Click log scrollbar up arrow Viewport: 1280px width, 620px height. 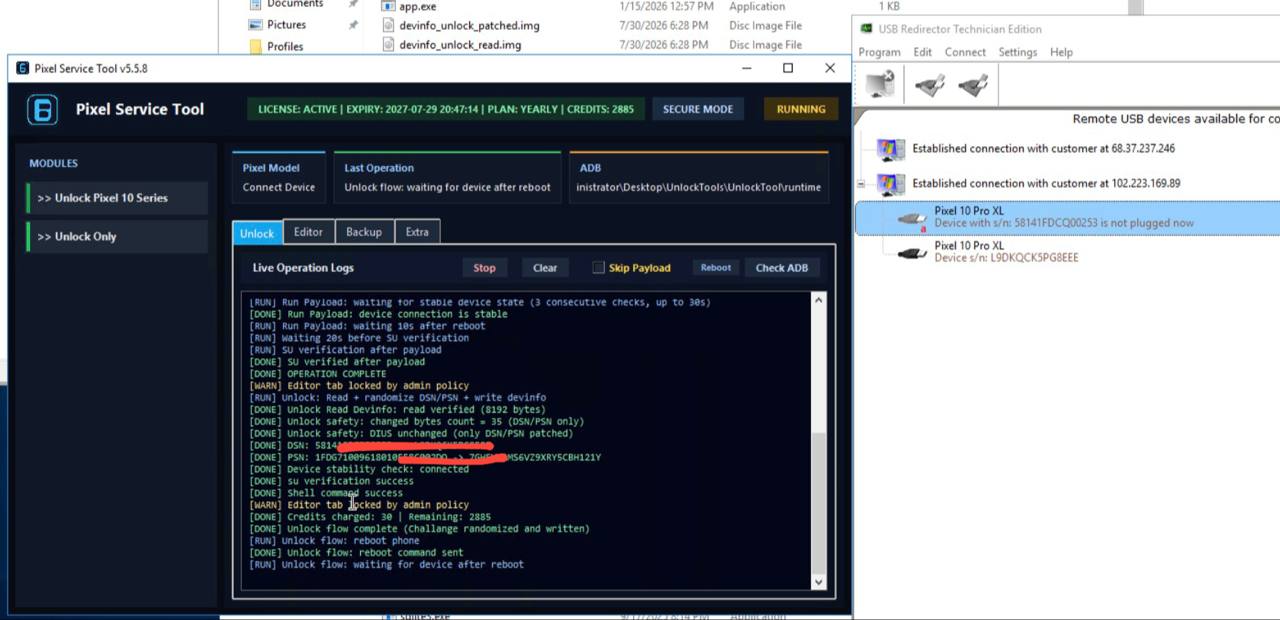point(818,300)
